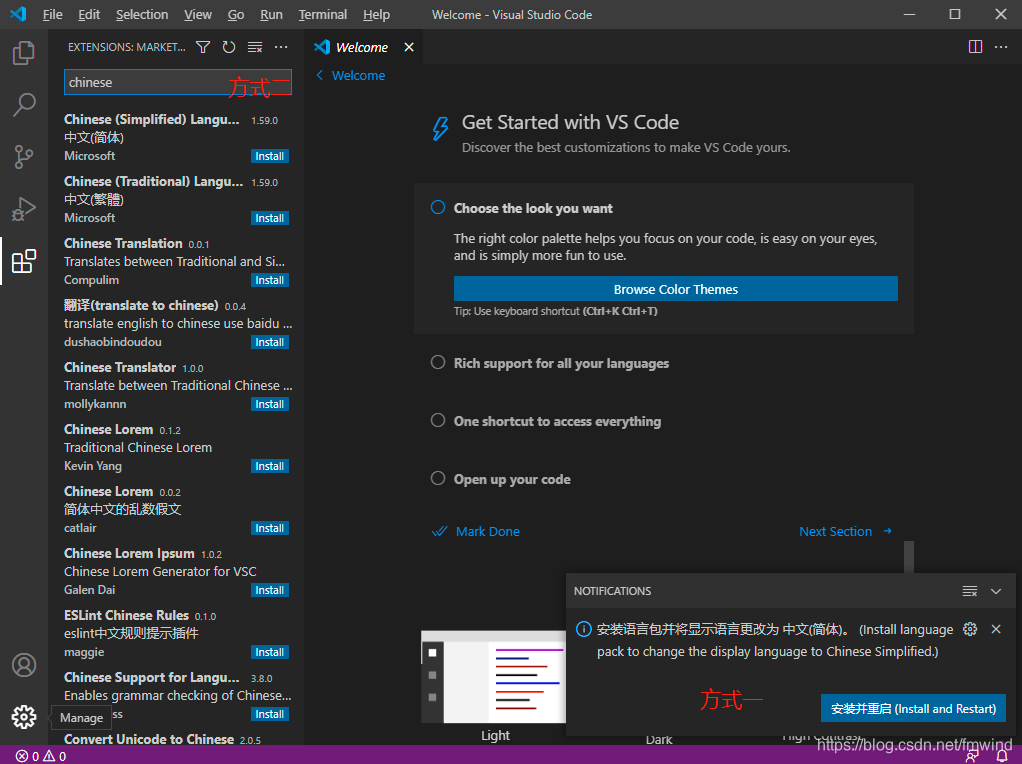1022x764 pixels.
Task: Install ESLint Chinese Rules by maggie
Action: pyautogui.click(x=269, y=652)
